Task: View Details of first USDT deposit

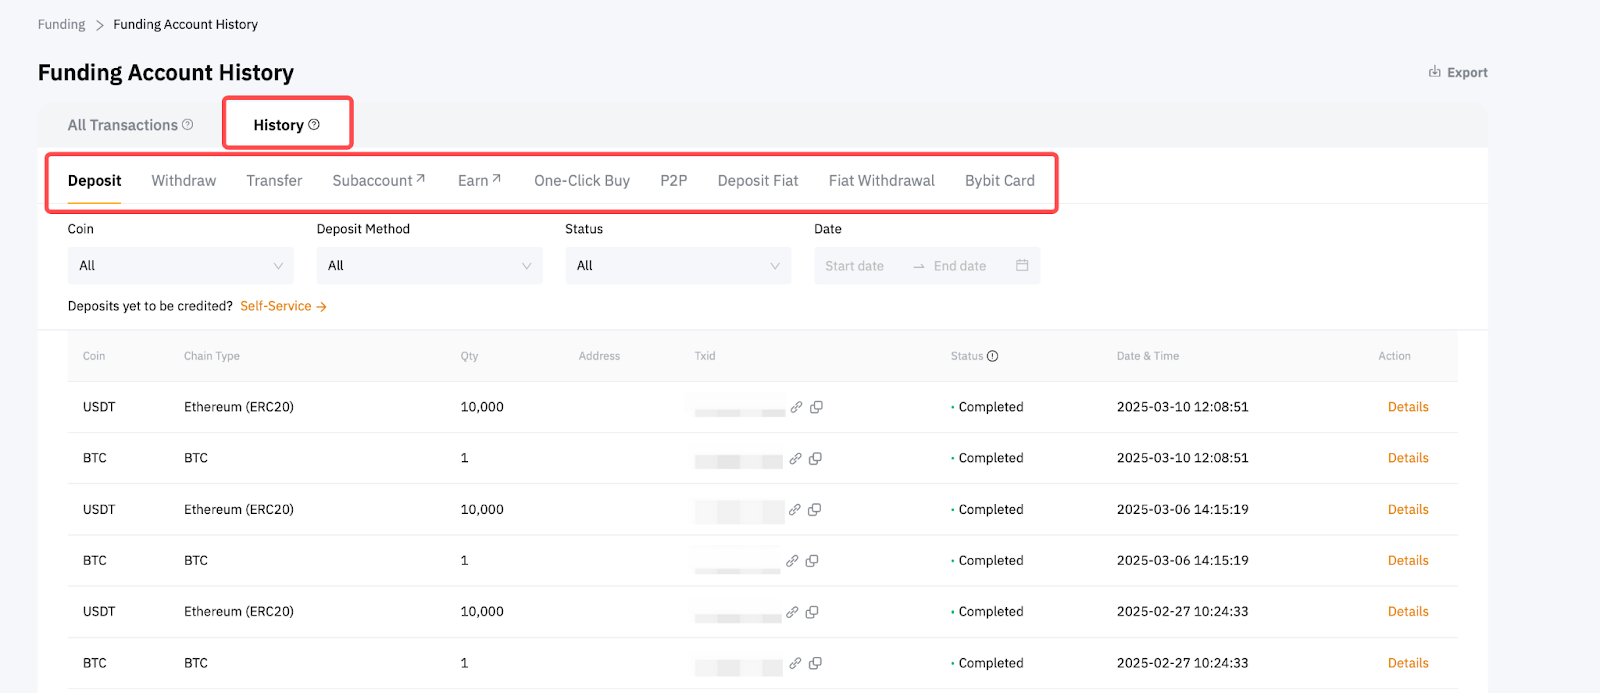Action: pyautogui.click(x=1407, y=407)
